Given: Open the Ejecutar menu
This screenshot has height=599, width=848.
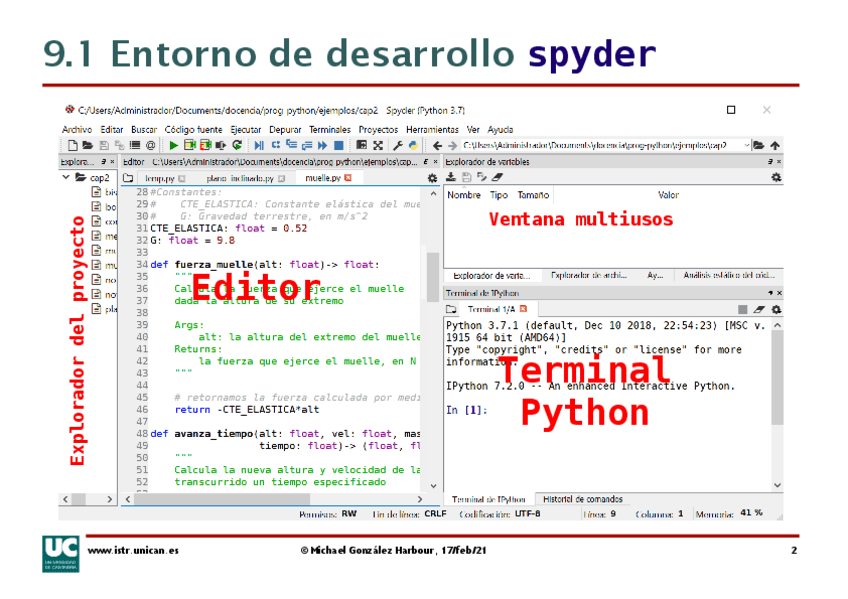Looking at the screenshot, I should (246, 129).
